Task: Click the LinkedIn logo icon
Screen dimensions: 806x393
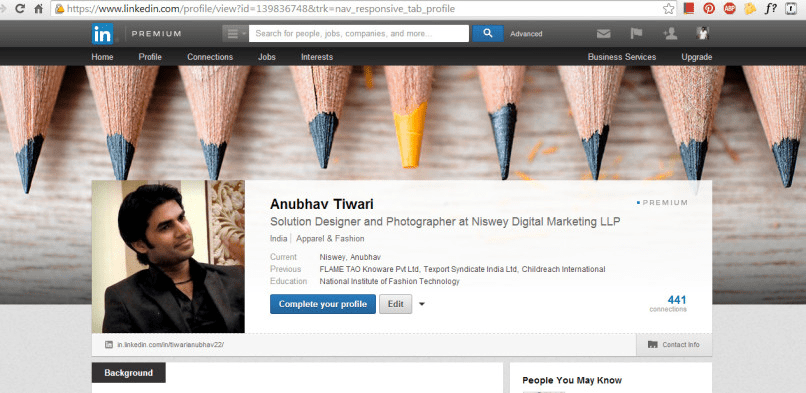Action: pyautogui.click(x=102, y=34)
